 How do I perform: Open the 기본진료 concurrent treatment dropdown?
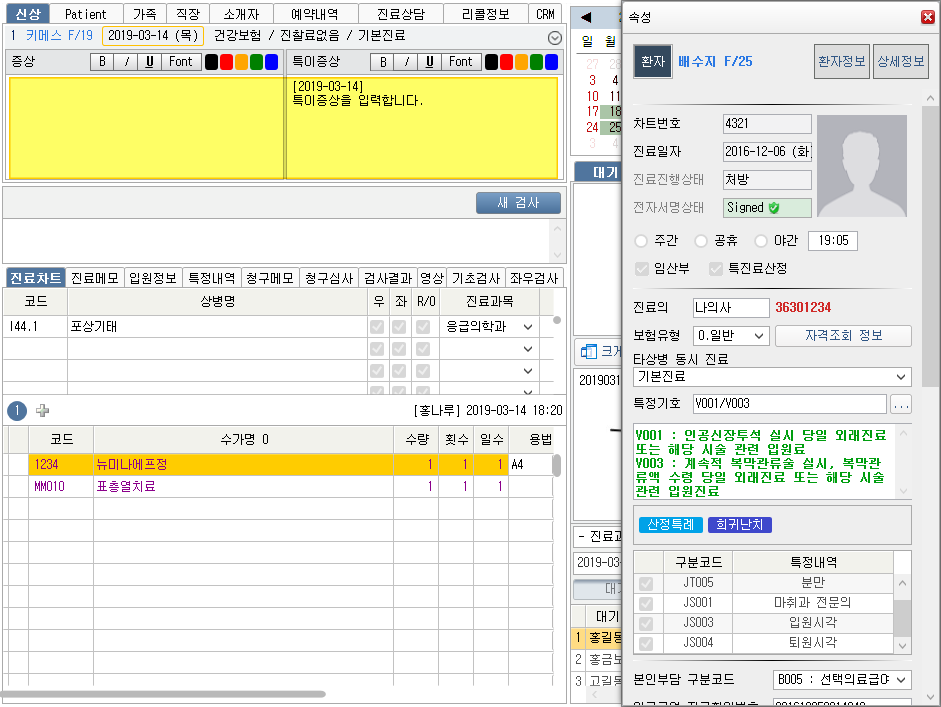[x=771, y=377]
